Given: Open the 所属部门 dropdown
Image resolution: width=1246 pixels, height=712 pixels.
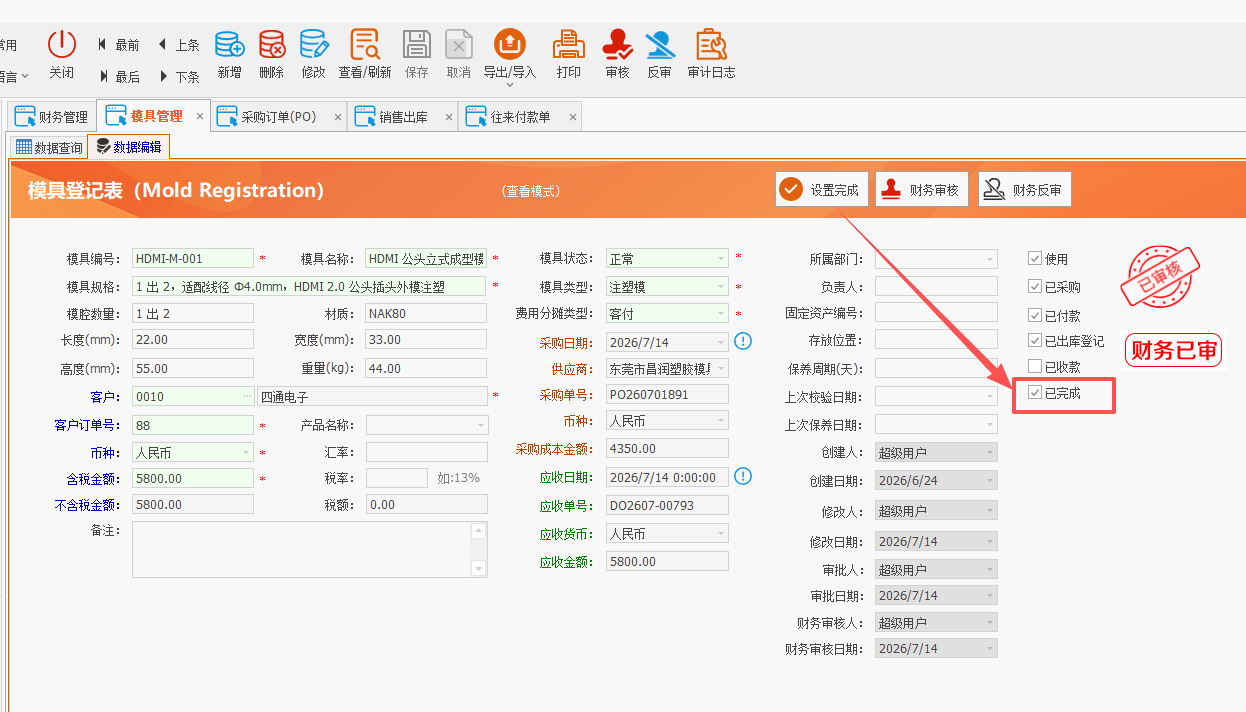Looking at the screenshot, I should [x=990, y=259].
